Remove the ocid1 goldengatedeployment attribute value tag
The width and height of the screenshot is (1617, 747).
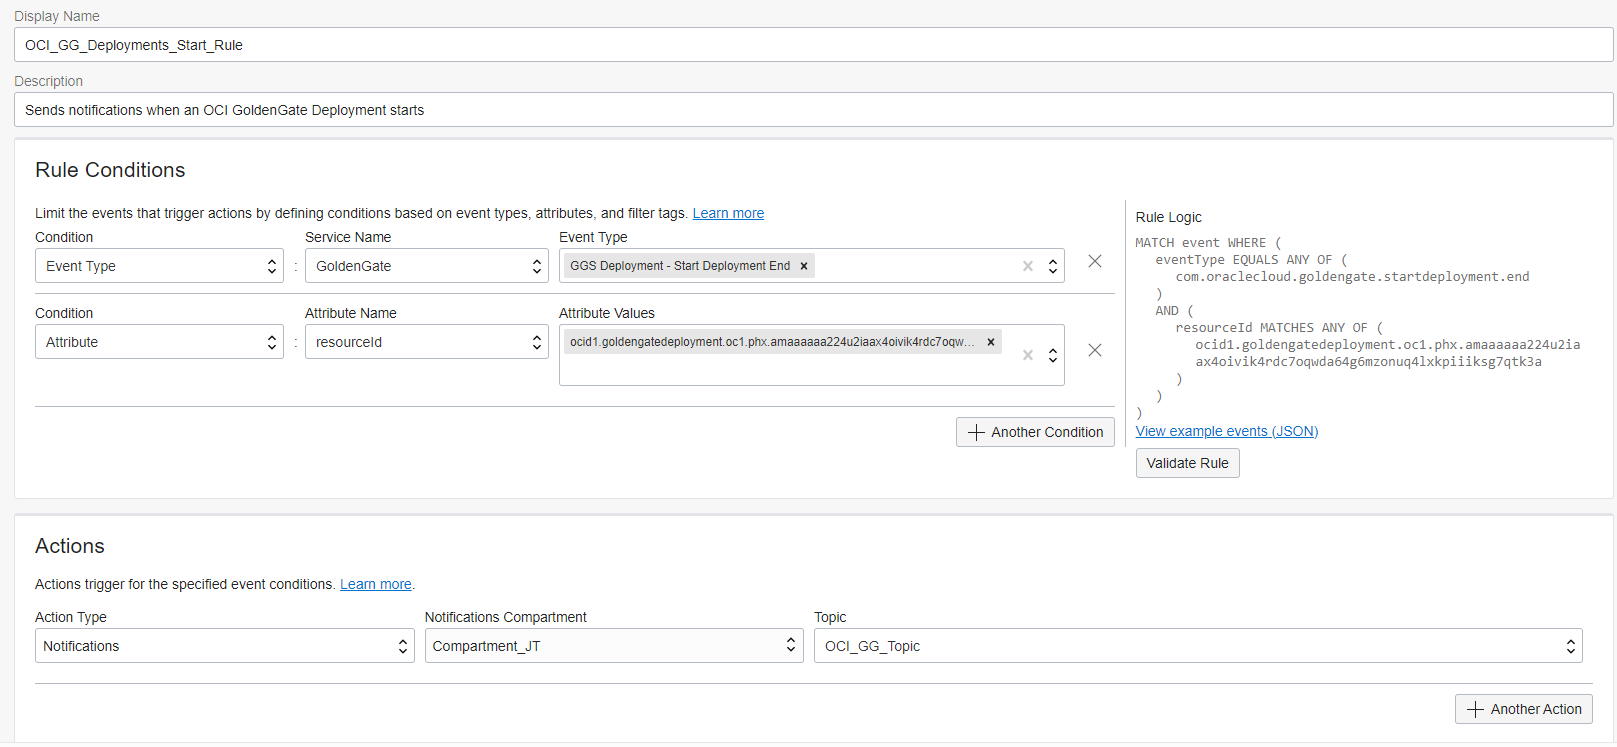tap(990, 342)
